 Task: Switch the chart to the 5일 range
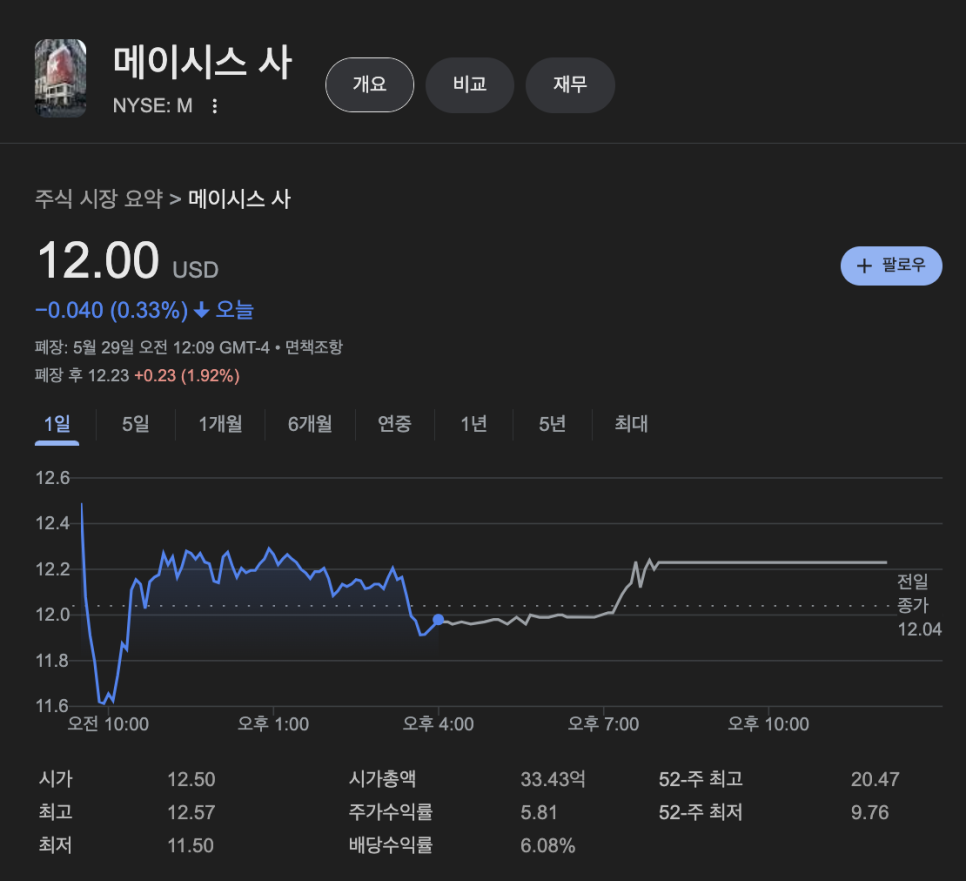(x=136, y=424)
